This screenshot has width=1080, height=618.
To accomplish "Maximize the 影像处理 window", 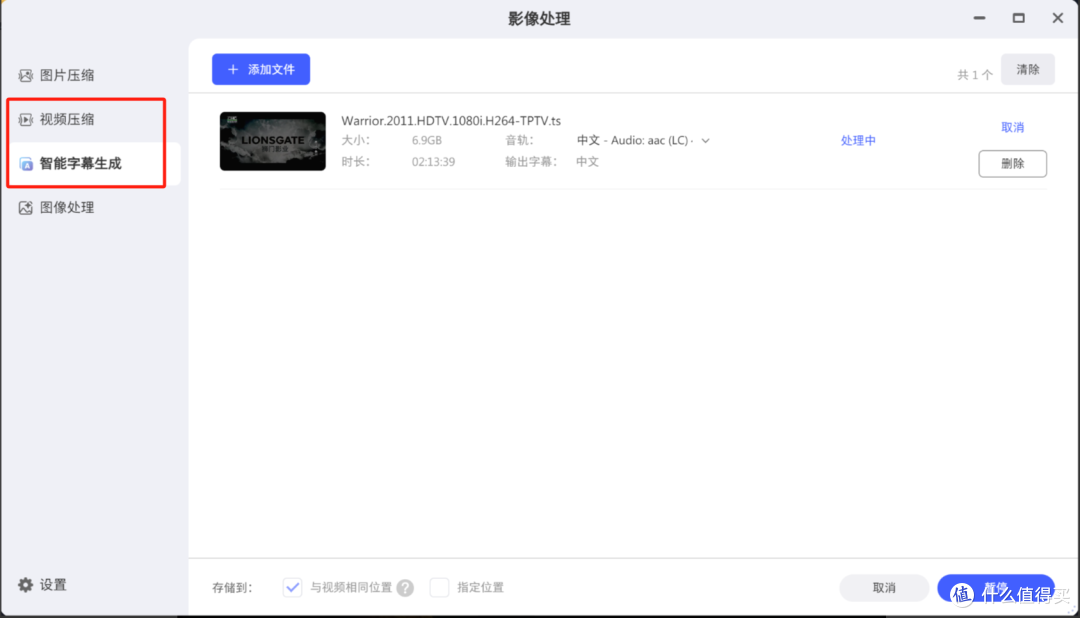I will click(x=1019, y=19).
